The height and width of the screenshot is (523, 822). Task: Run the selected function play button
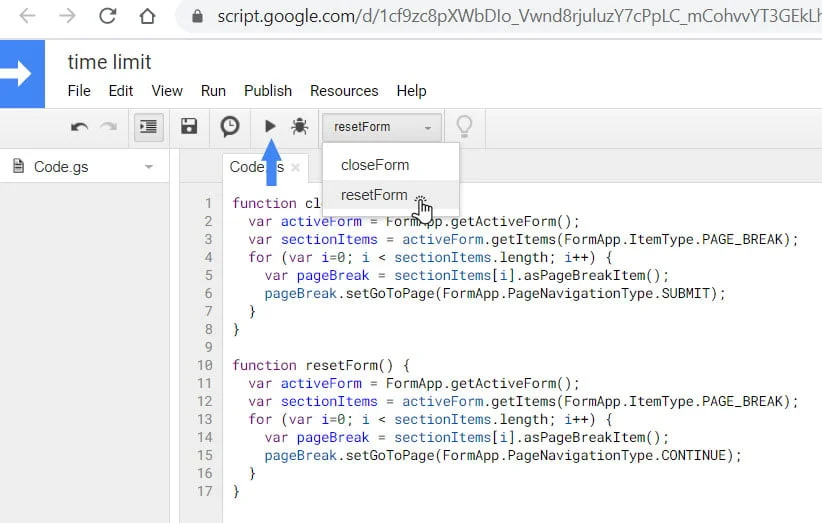click(x=270, y=126)
